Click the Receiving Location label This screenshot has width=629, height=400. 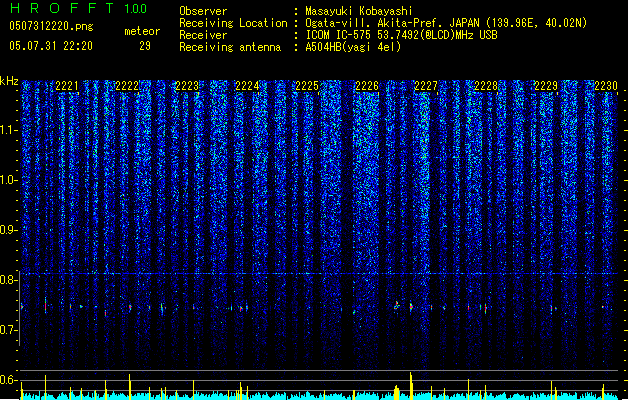[233, 23]
